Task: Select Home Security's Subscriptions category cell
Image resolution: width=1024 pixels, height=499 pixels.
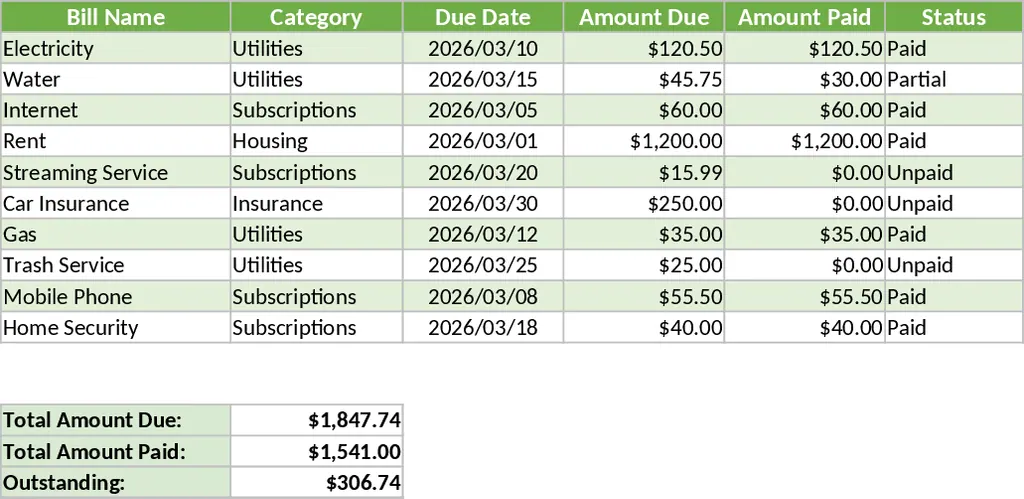Action: pyautogui.click(x=316, y=327)
